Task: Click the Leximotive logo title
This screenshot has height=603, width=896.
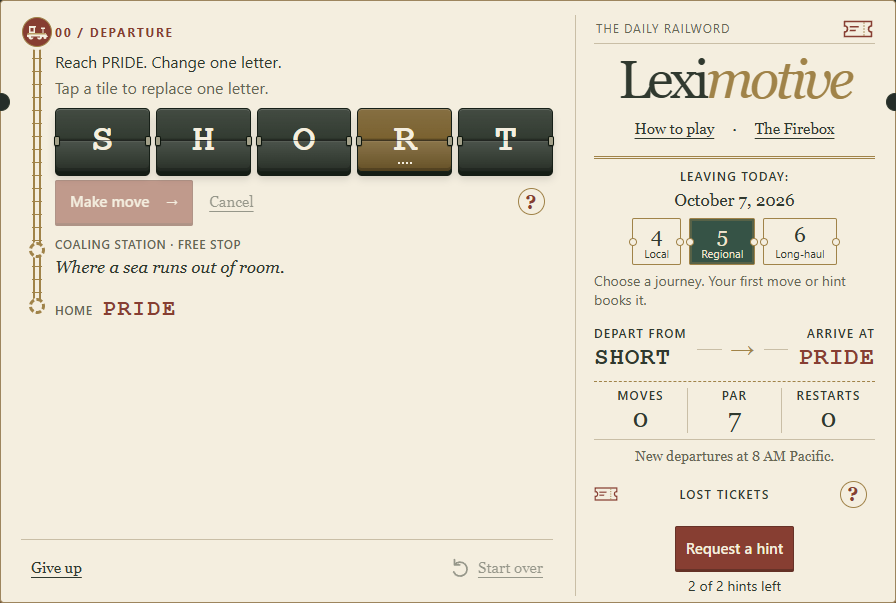Action: coord(736,80)
